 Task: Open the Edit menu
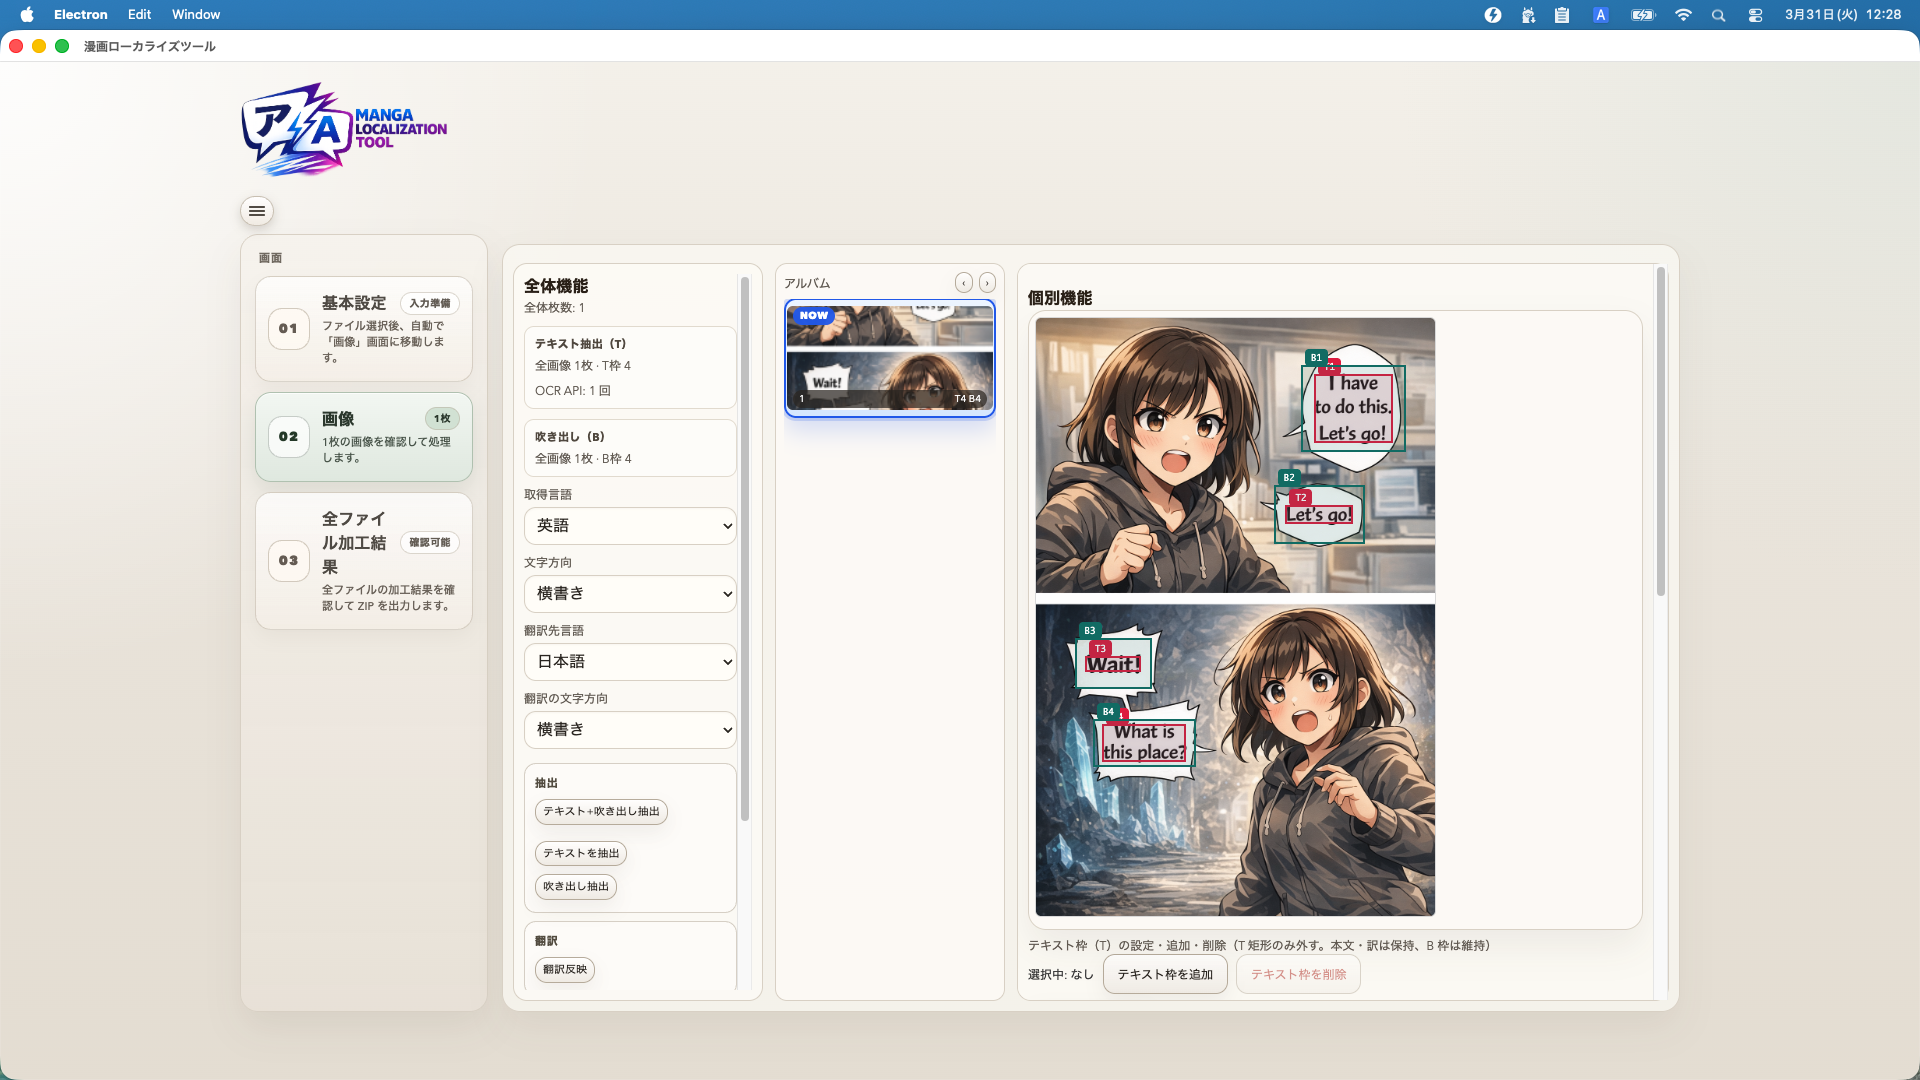tap(139, 15)
